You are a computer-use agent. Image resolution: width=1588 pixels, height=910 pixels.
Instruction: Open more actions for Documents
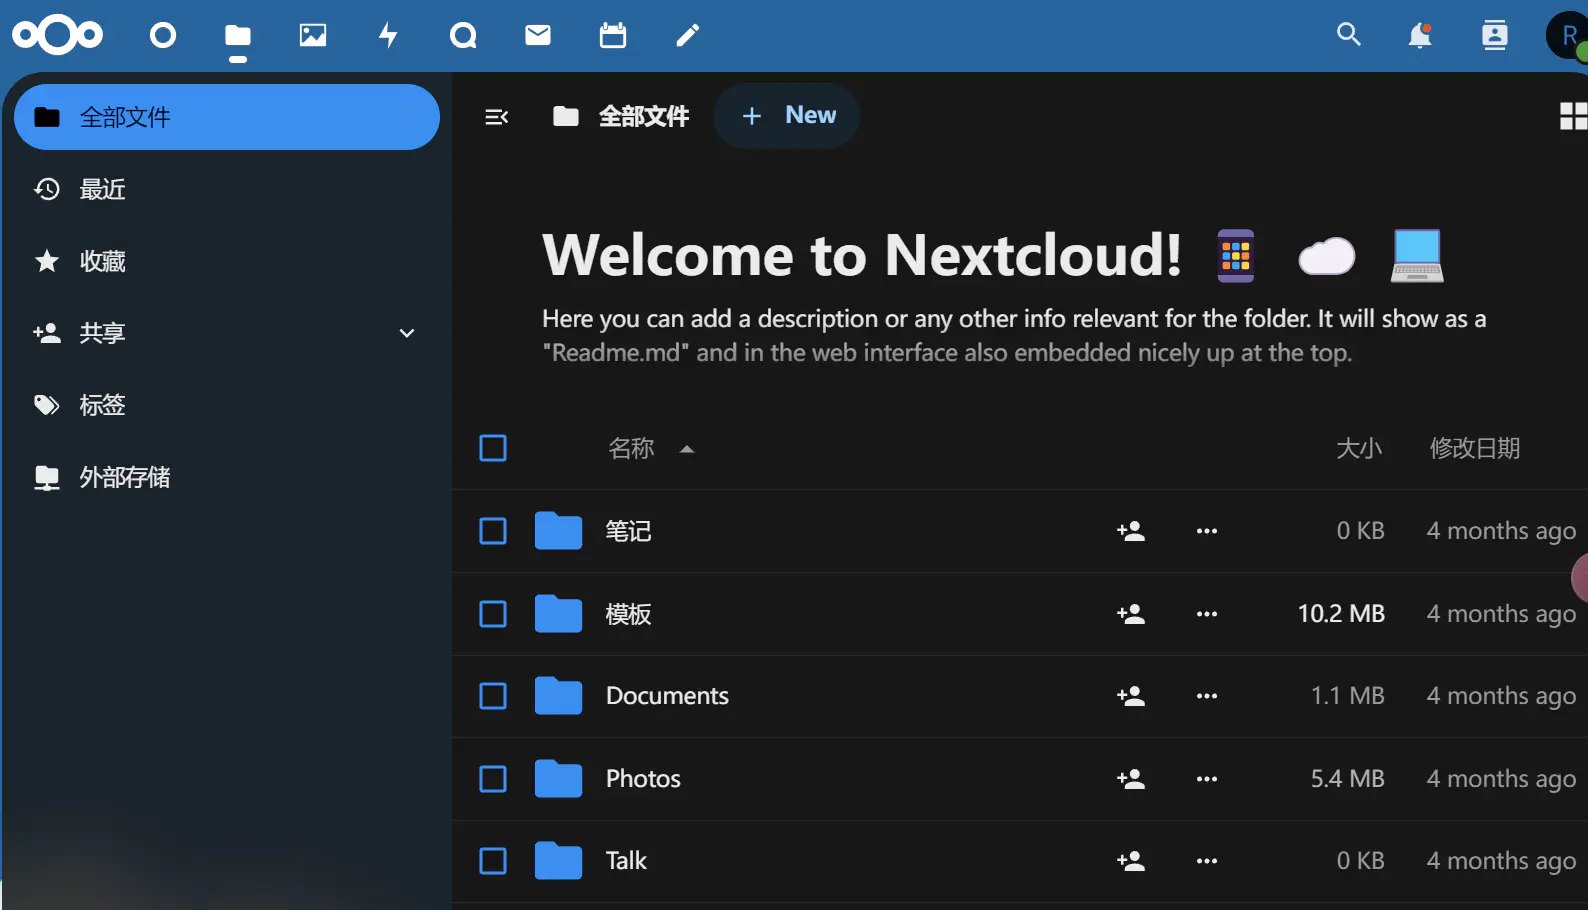[x=1207, y=696]
